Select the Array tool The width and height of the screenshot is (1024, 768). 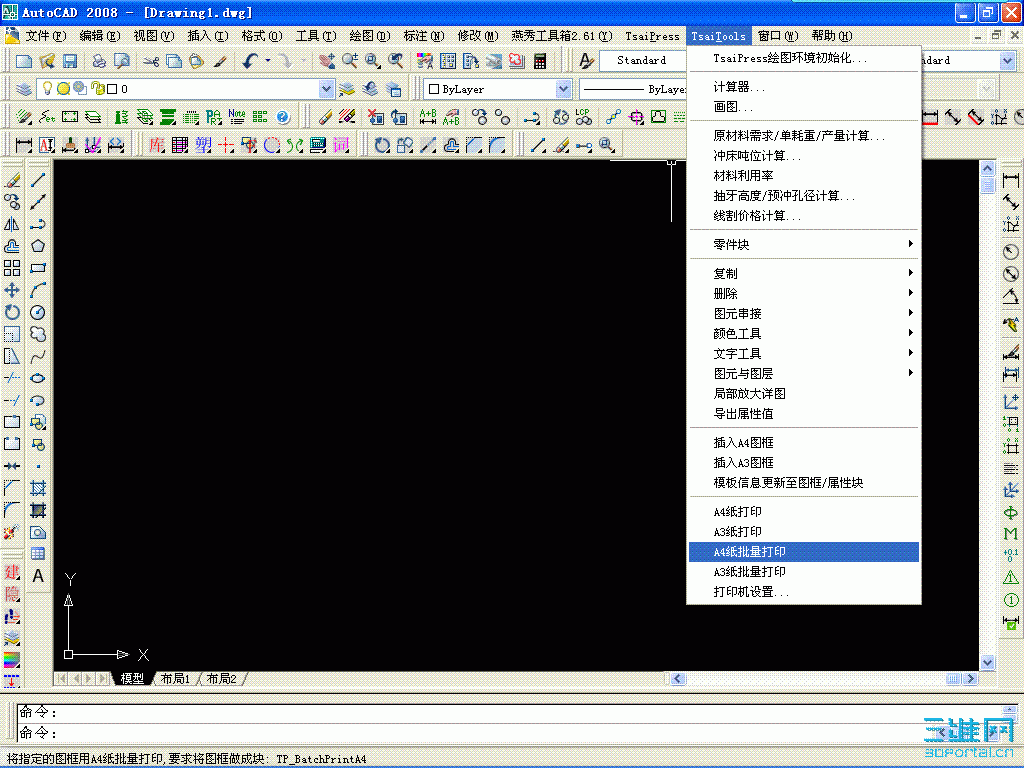[x=12, y=268]
